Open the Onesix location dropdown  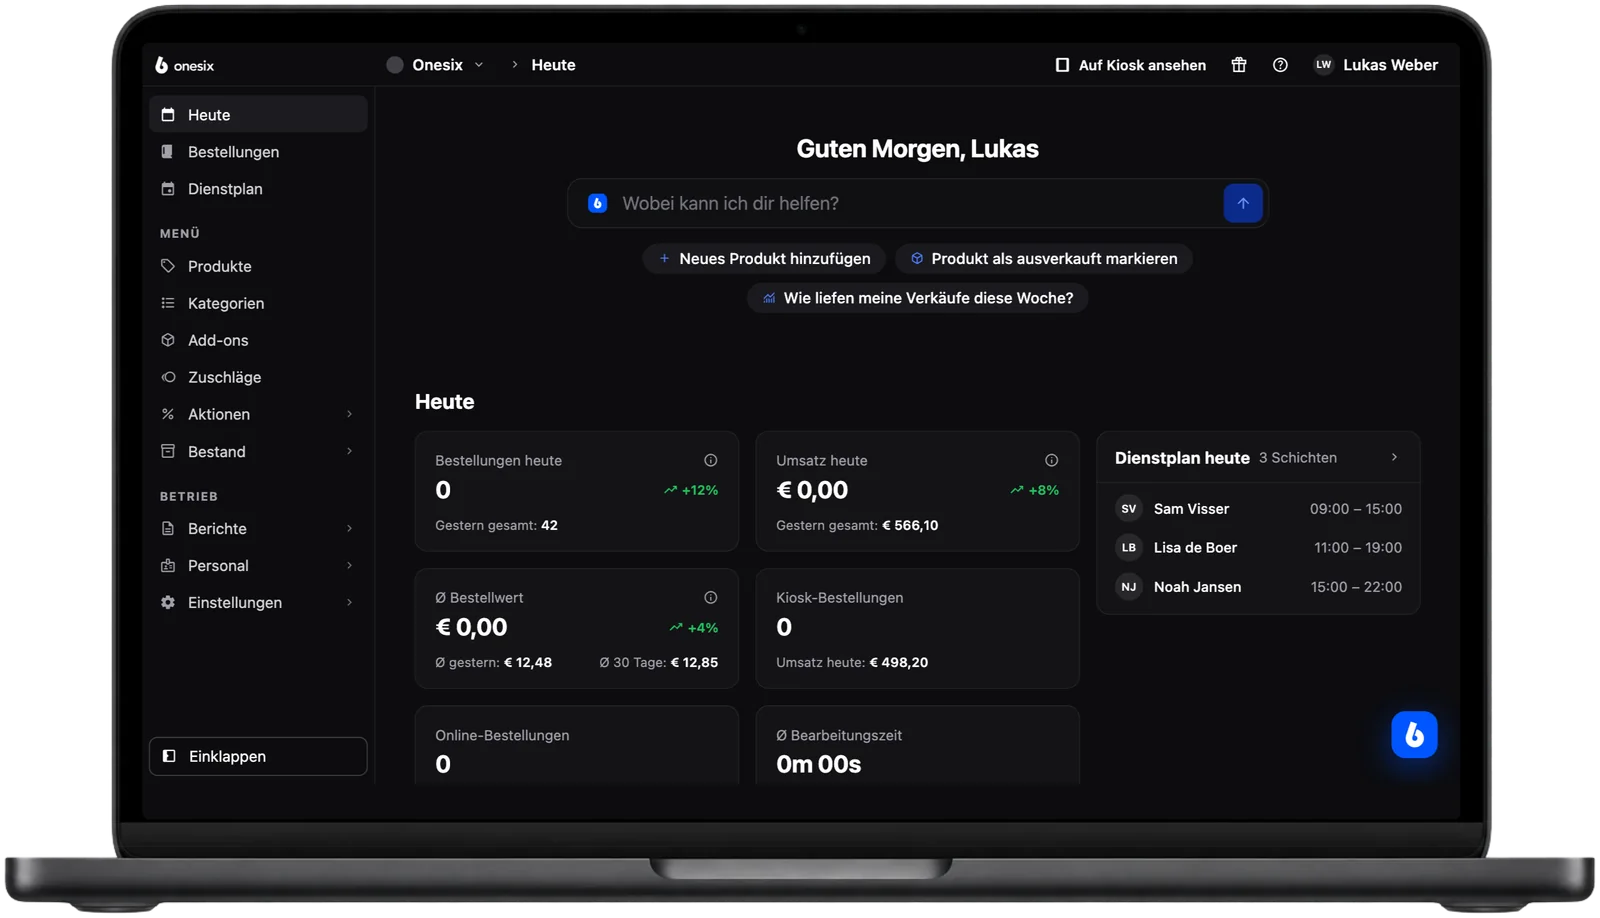click(x=435, y=65)
